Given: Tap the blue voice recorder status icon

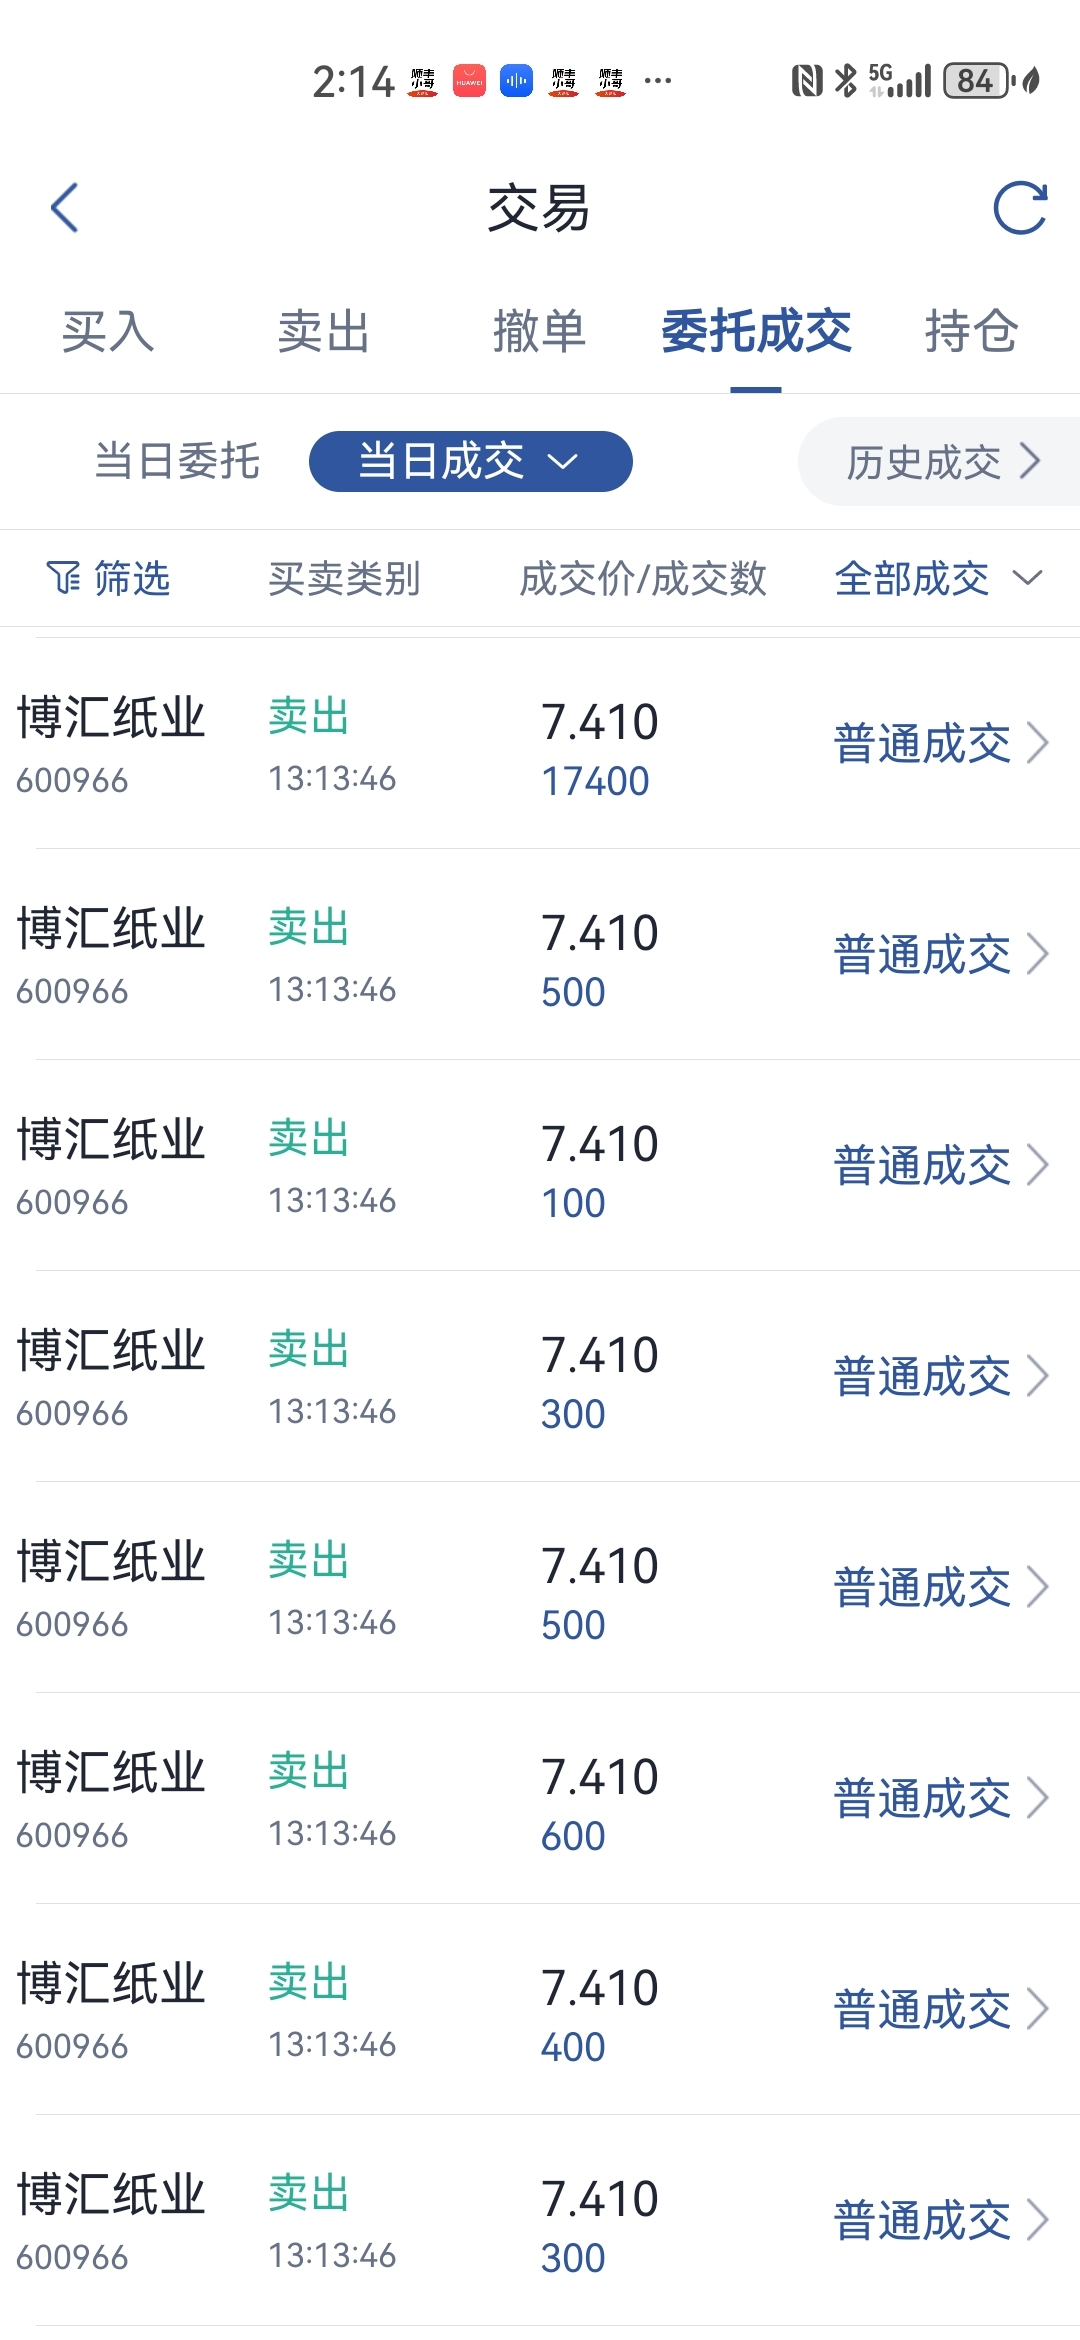Looking at the screenshot, I should pos(516,81).
